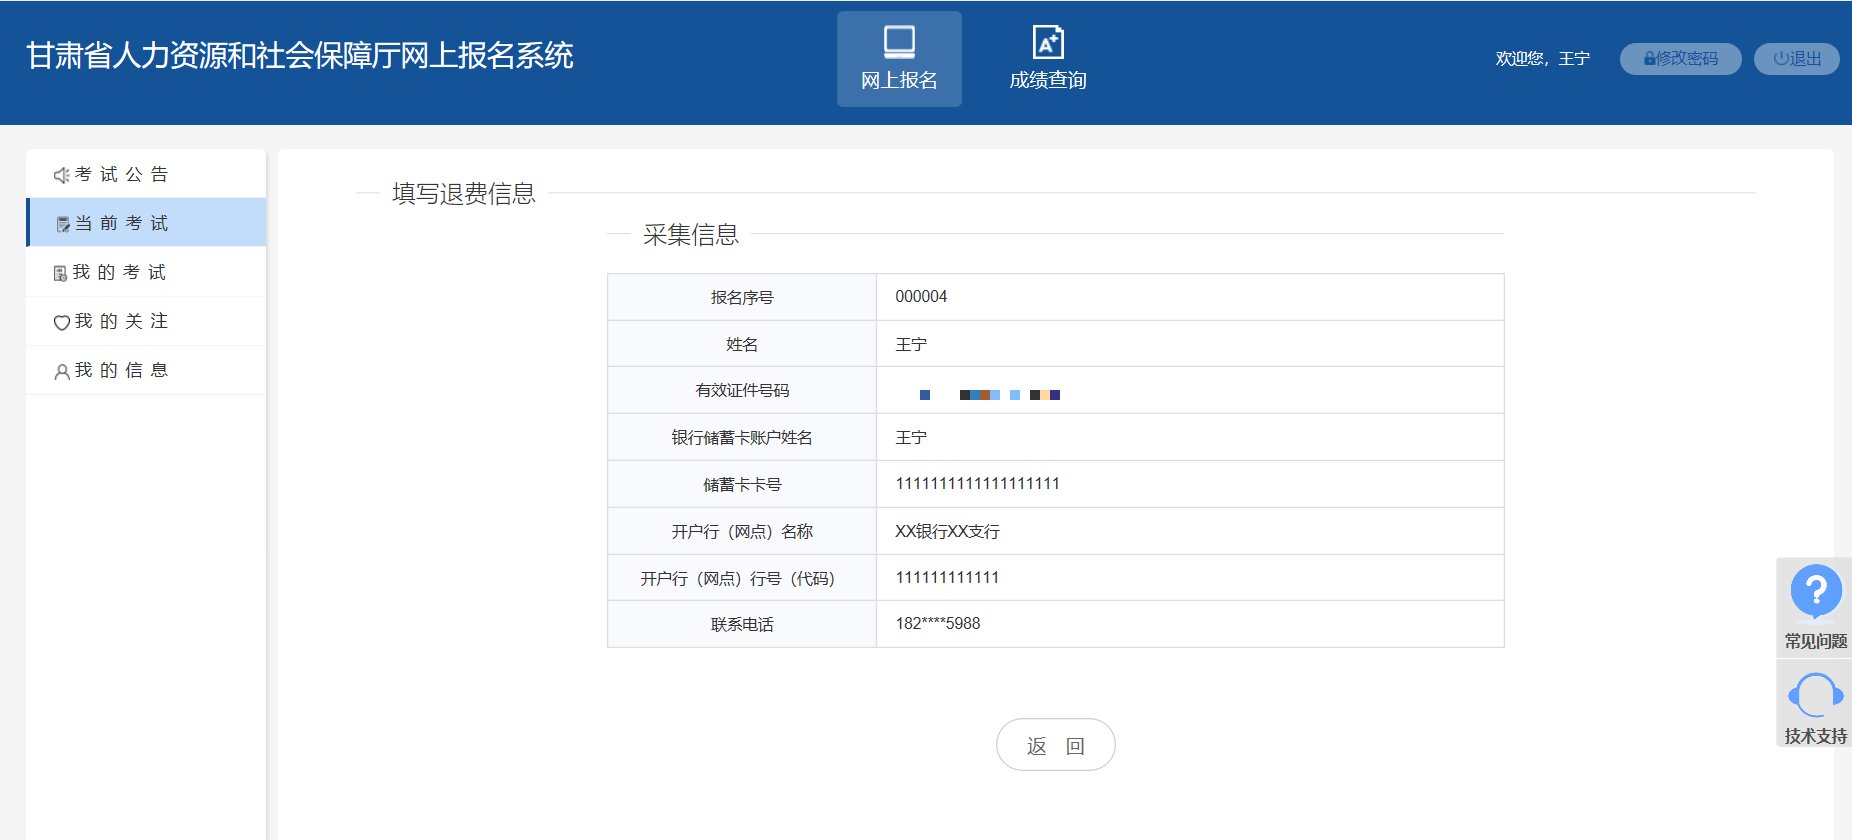Click the 采集信息 section heading

[691, 234]
